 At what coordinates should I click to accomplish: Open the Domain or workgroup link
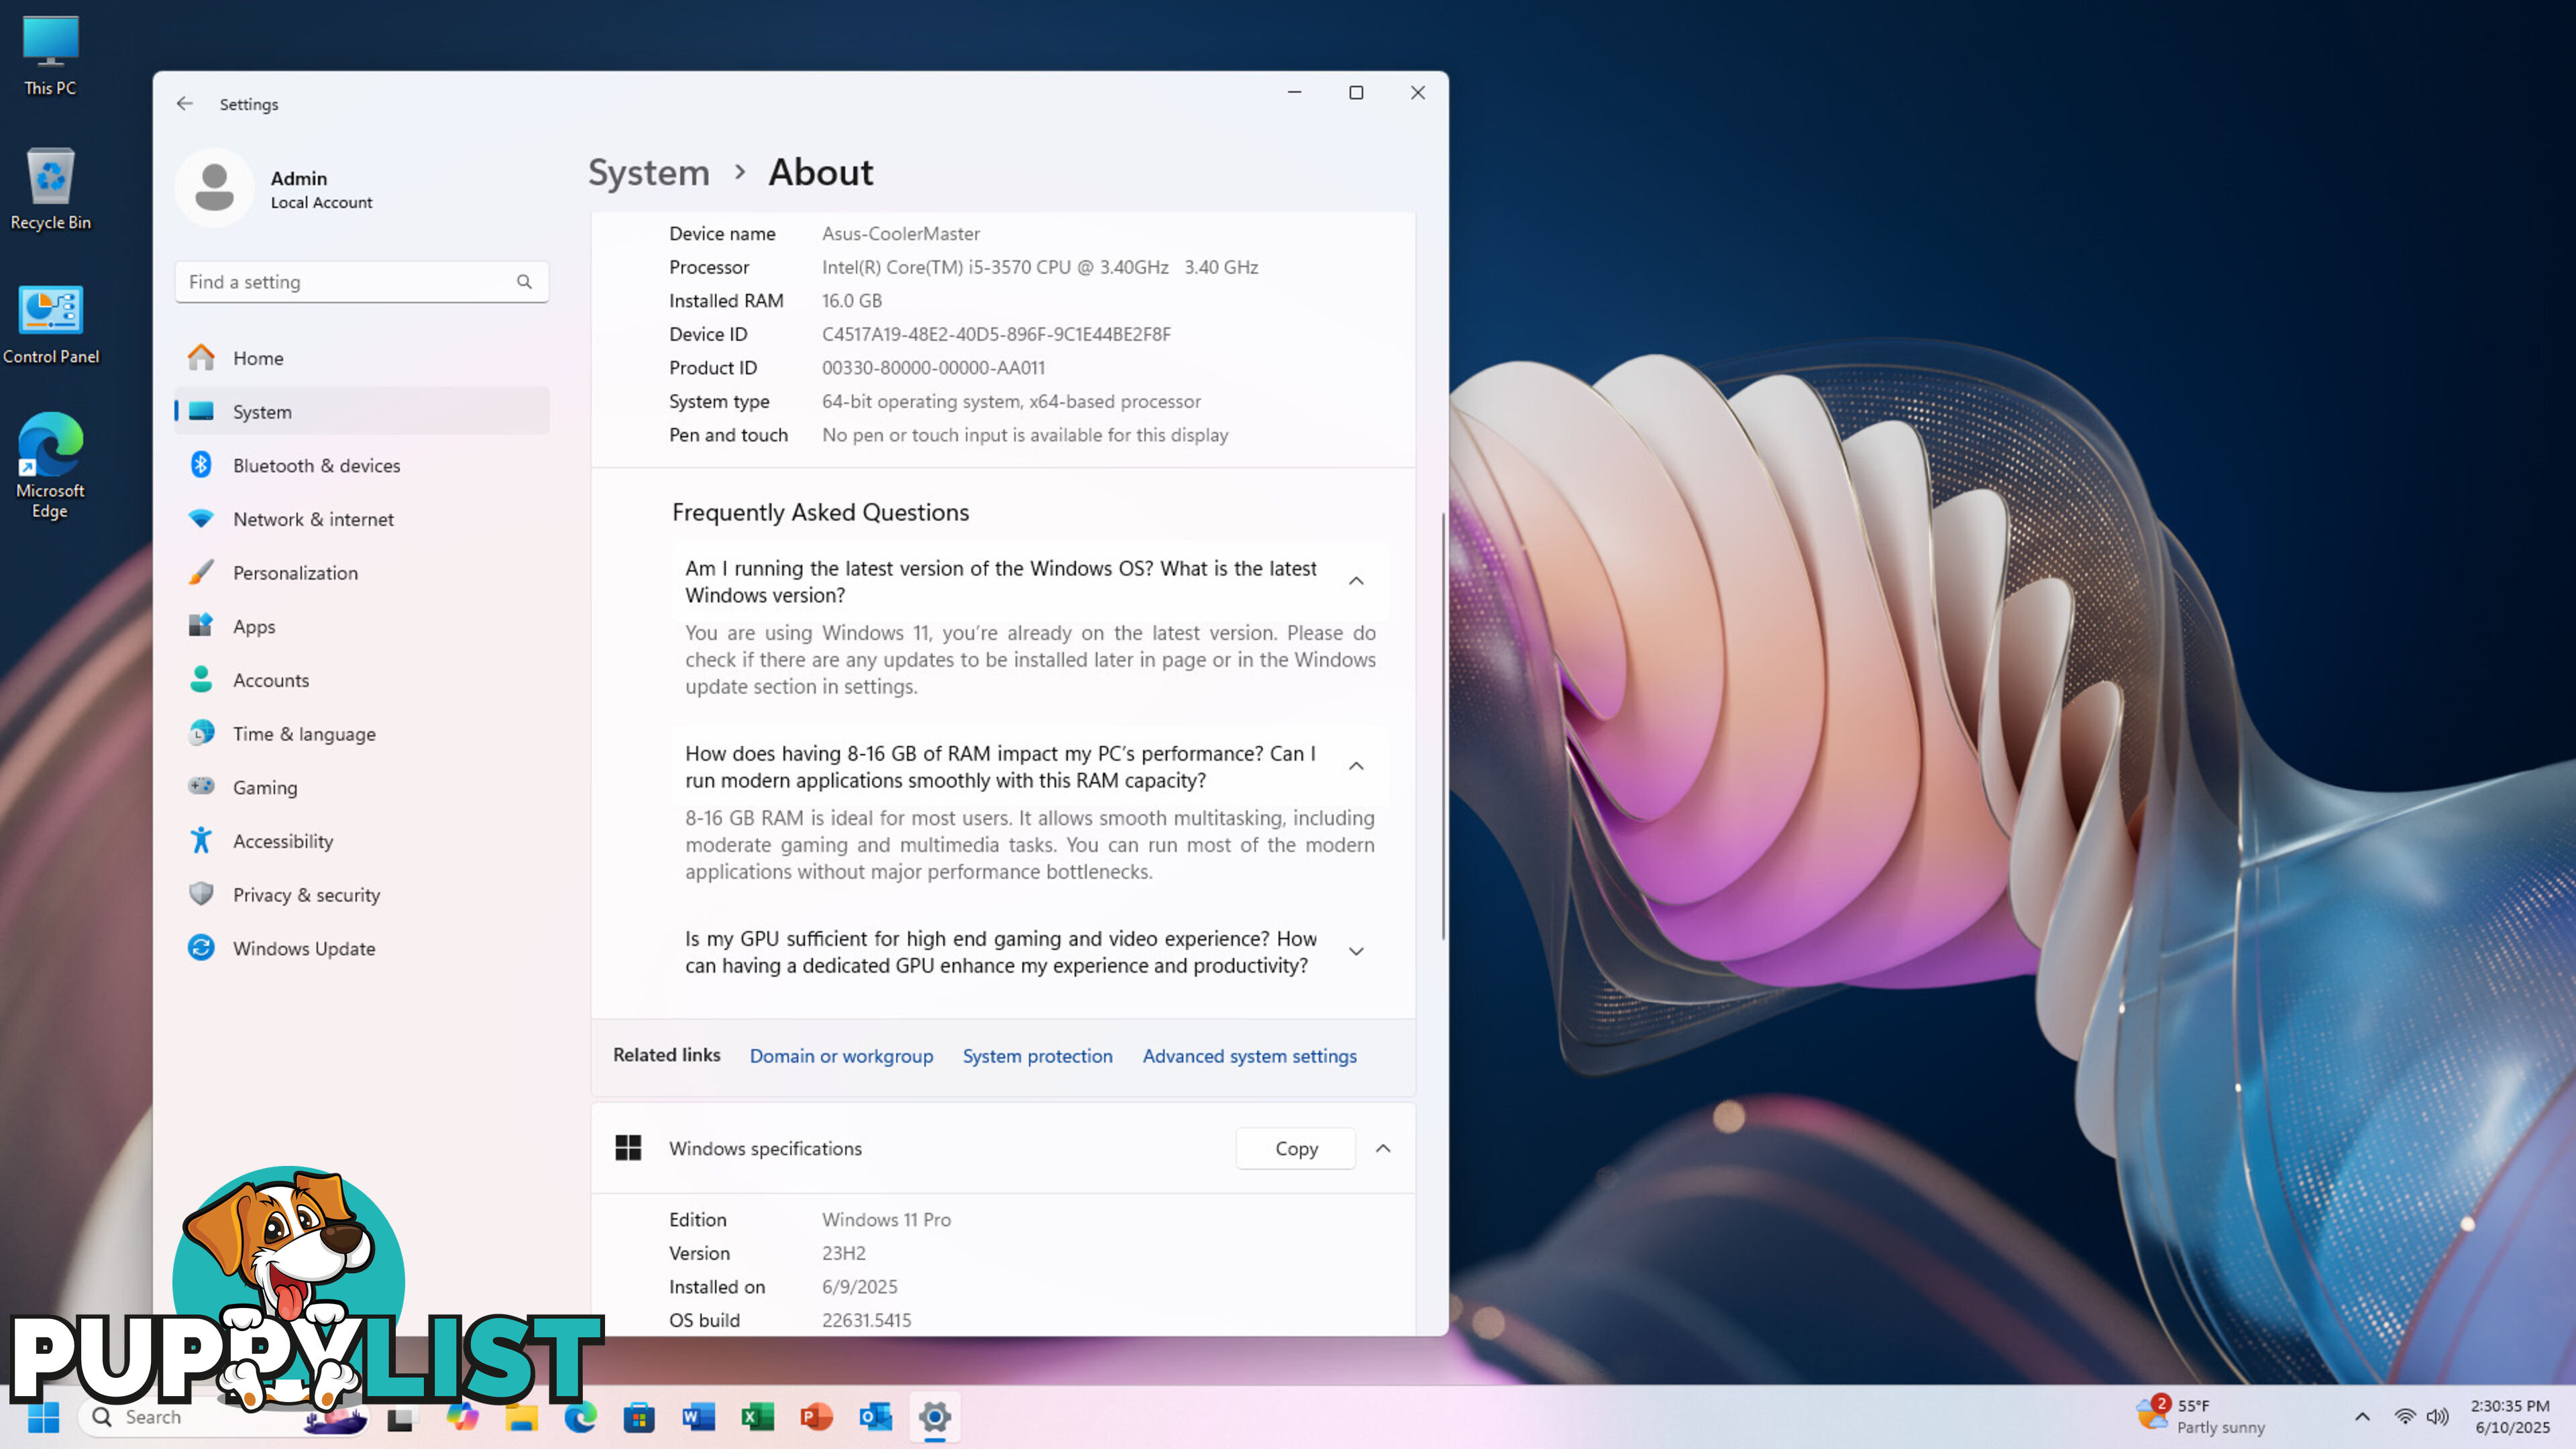pyautogui.click(x=841, y=1056)
